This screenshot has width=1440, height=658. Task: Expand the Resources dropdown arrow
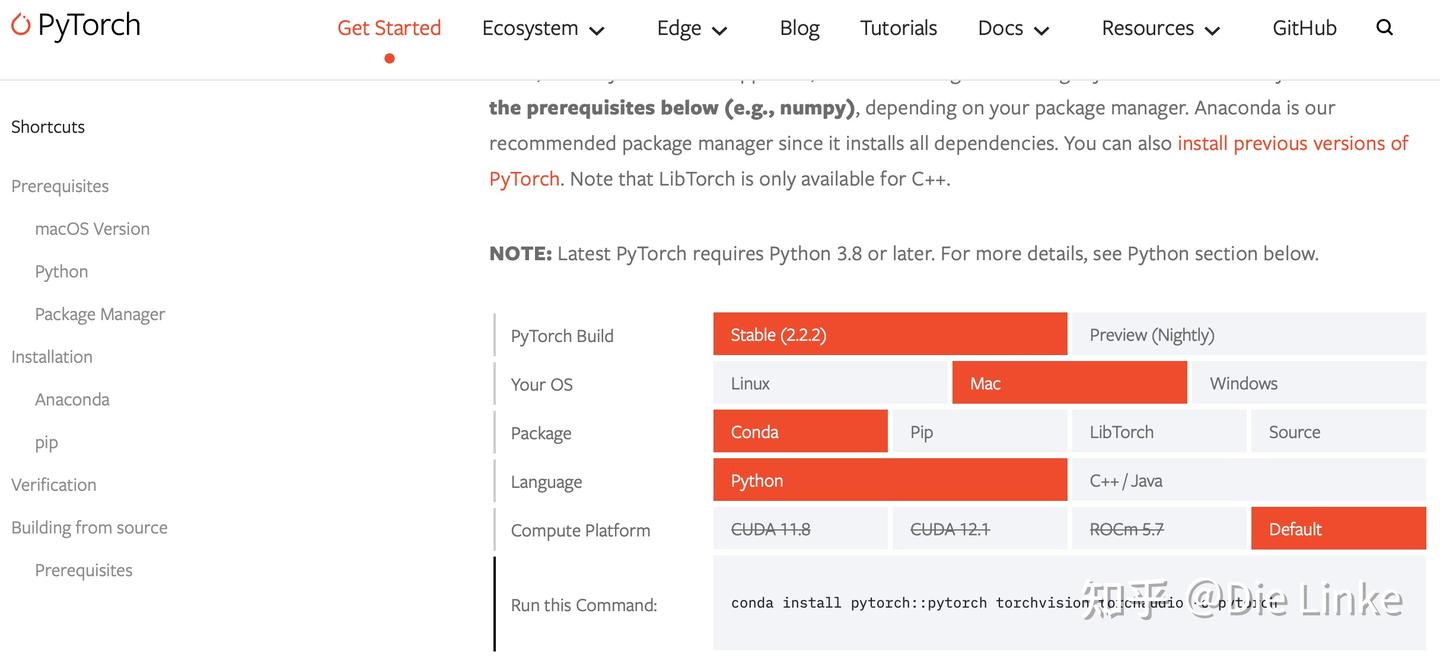[1213, 30]
